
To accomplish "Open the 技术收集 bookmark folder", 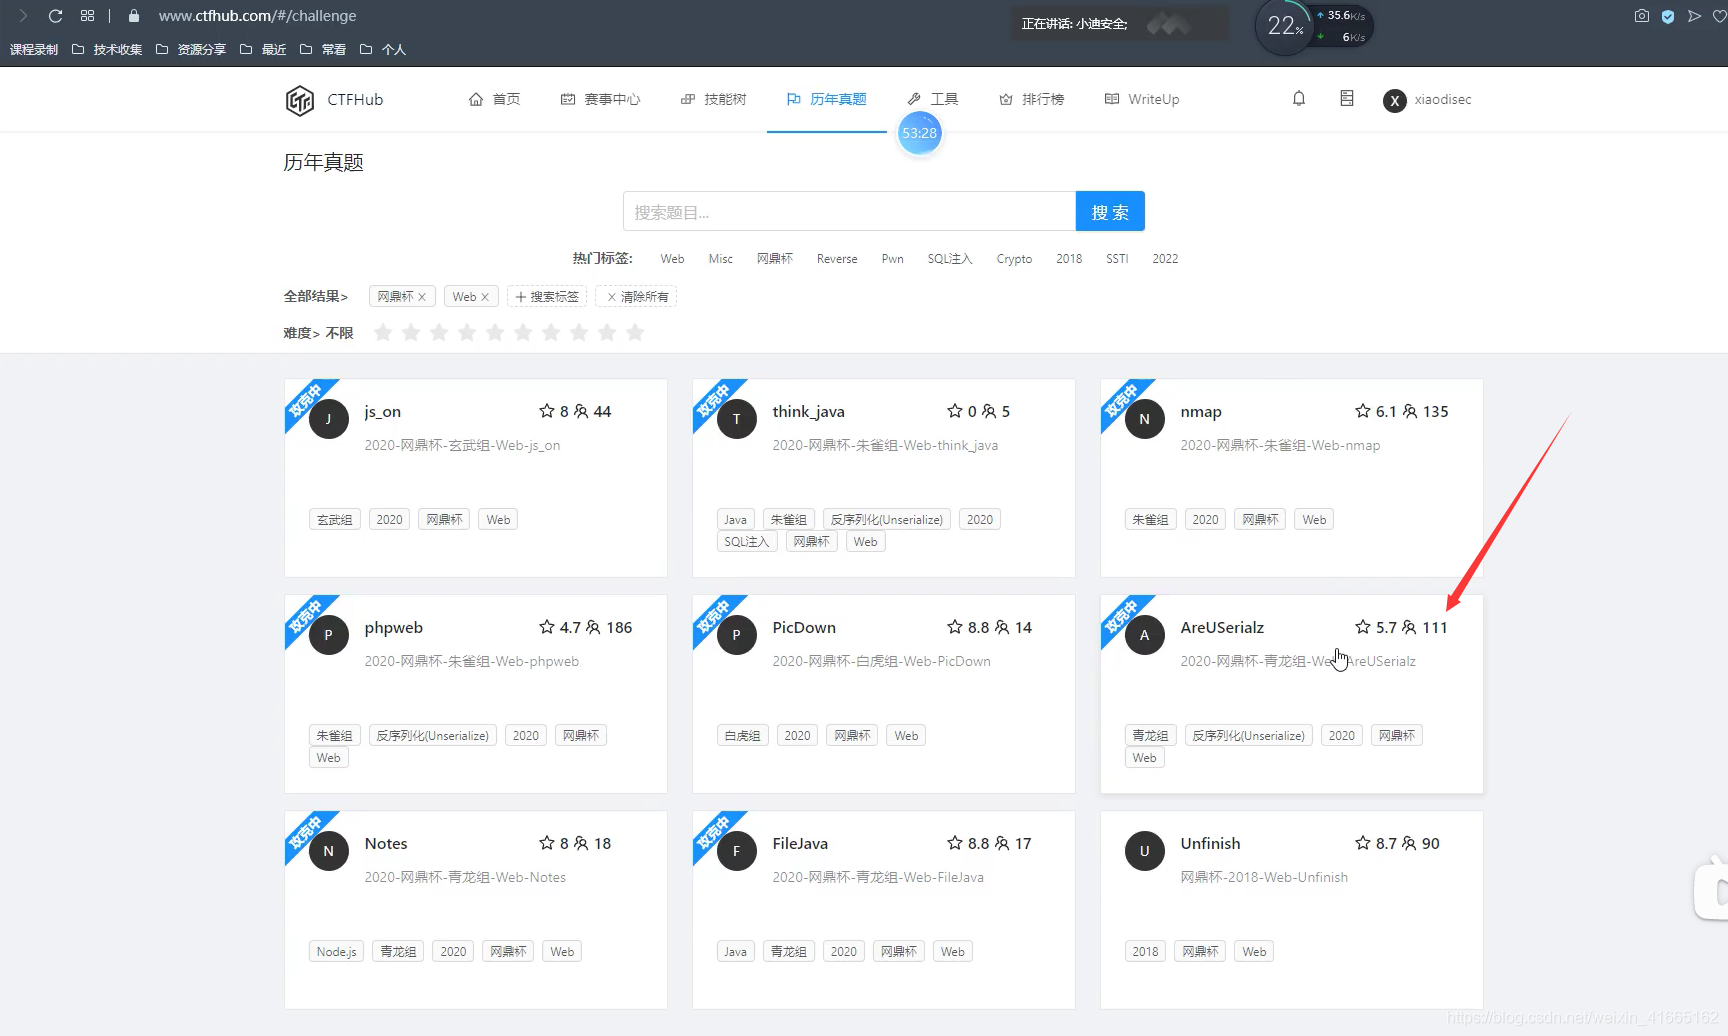I will tap(108, 49).
